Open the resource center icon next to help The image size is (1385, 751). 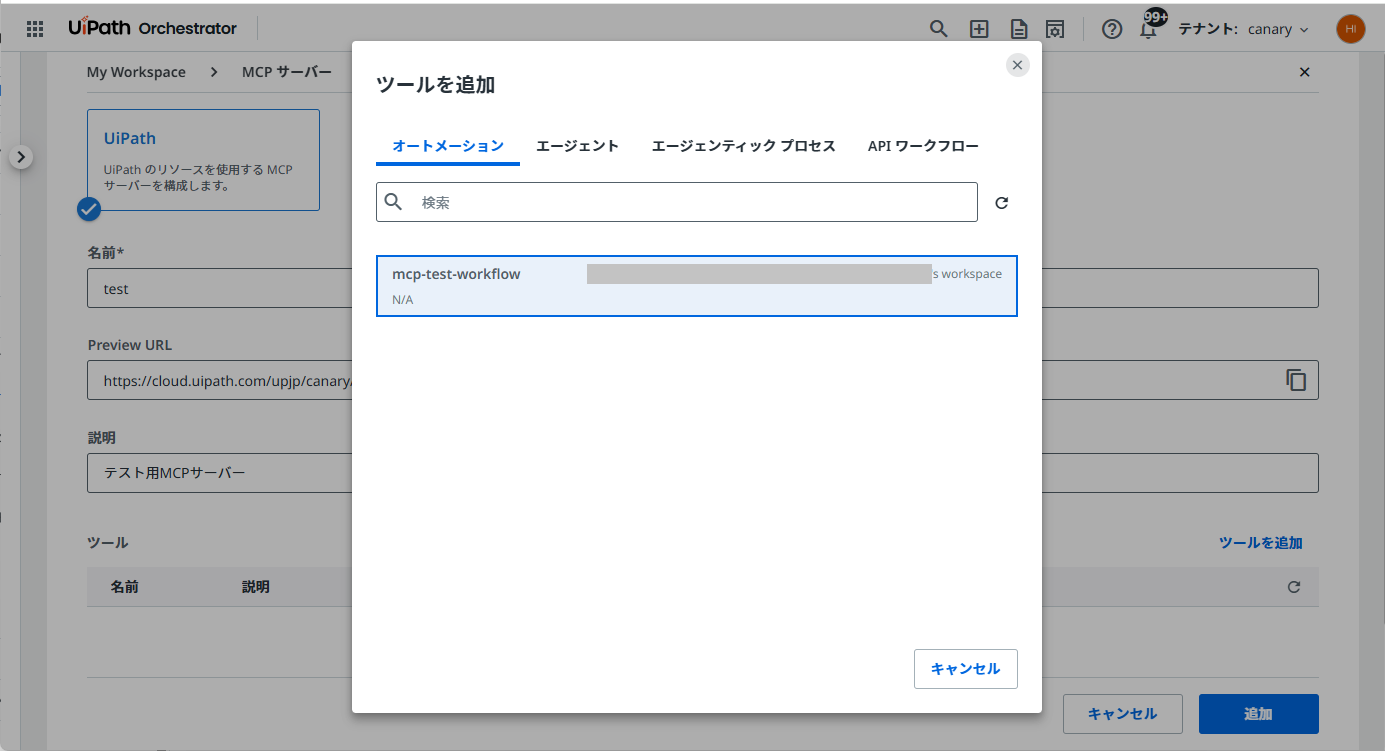pyautogui.click(x=1054, y=29)
